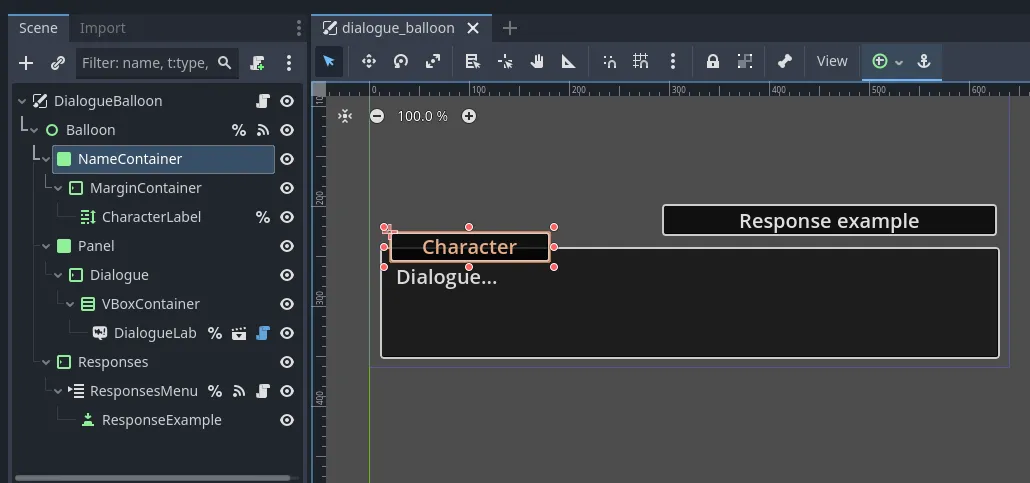This screenshot has width=1030, height=483.
Task: Lock the selected node
Action: click(713, 62)
